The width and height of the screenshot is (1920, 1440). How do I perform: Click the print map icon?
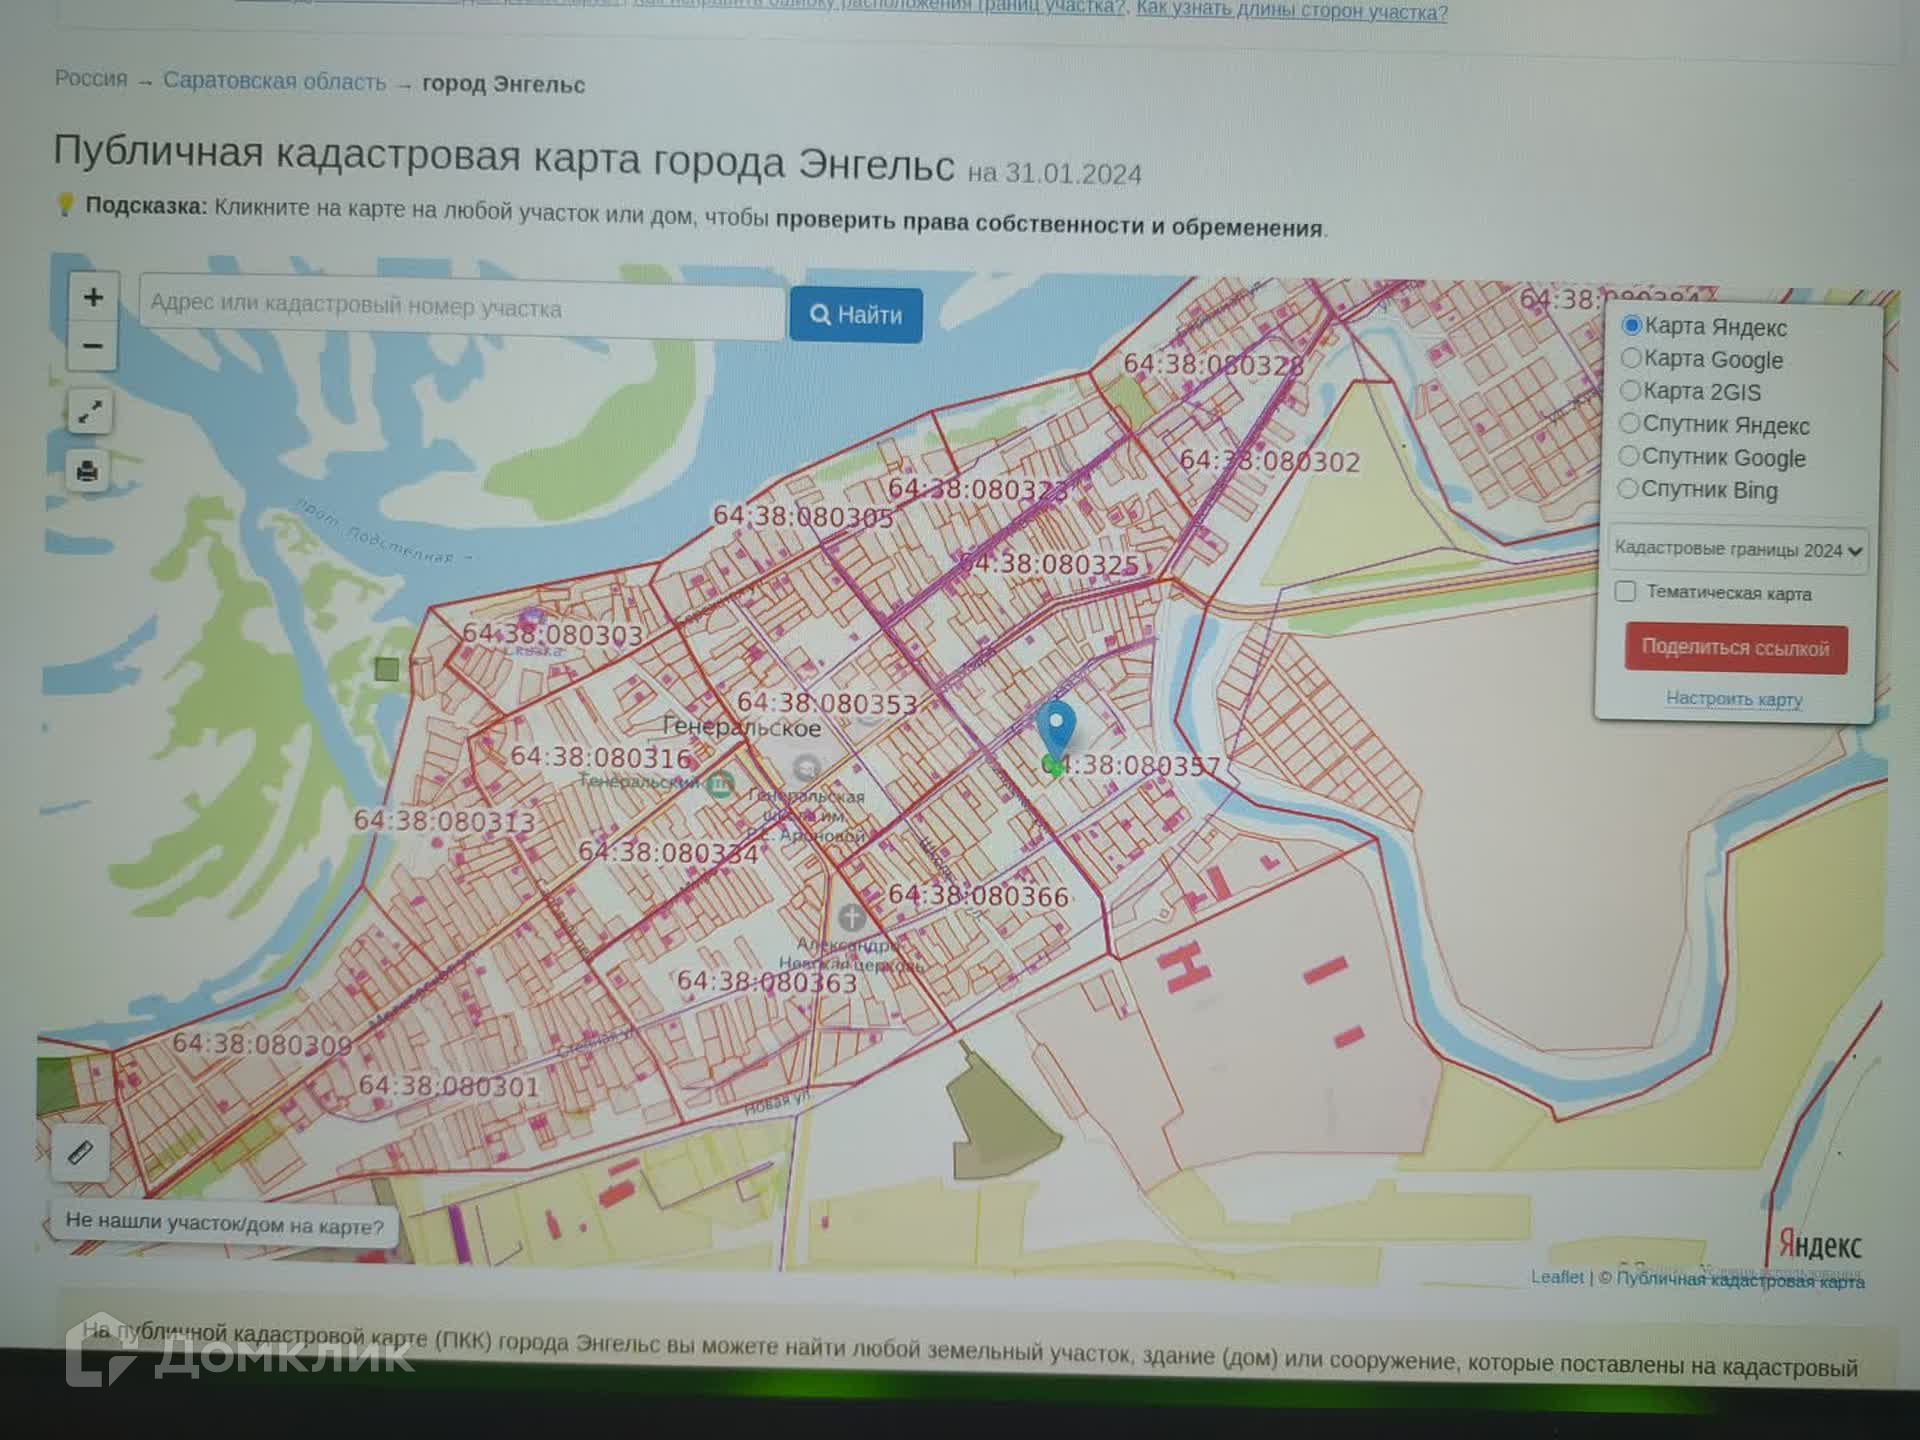[x=88, y=470]
